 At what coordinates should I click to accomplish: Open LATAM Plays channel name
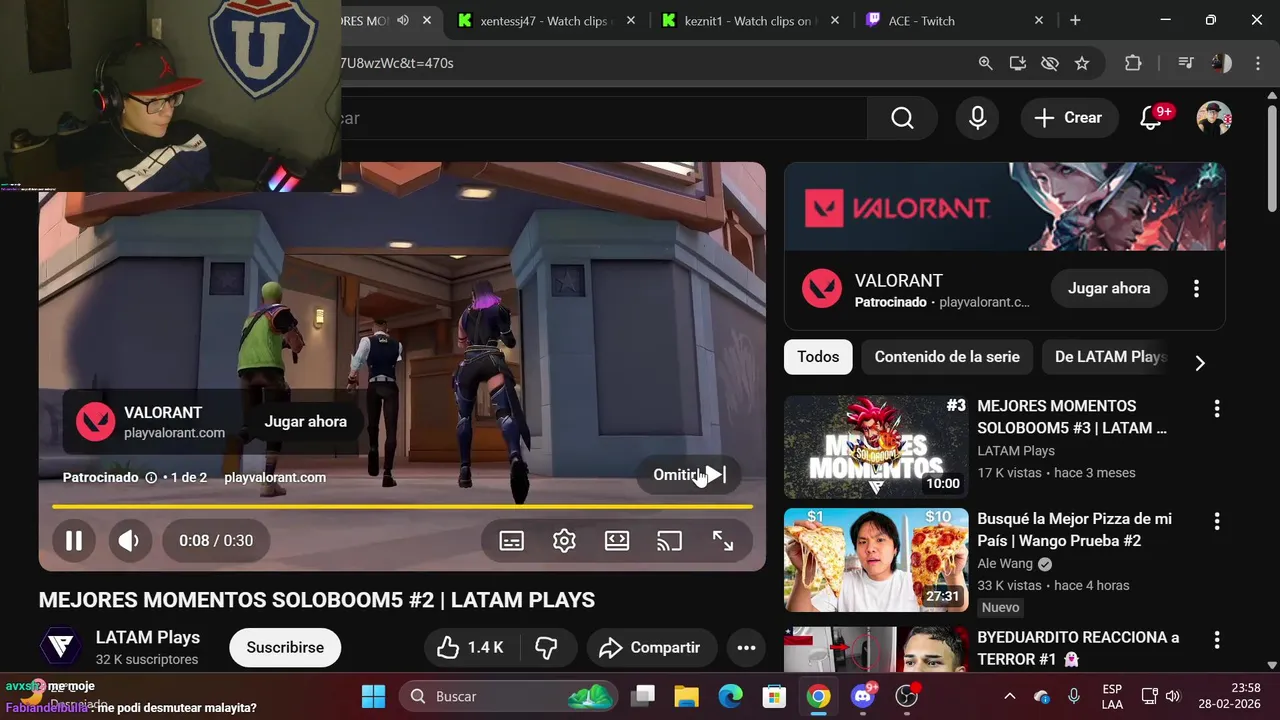tap(148, 638)
